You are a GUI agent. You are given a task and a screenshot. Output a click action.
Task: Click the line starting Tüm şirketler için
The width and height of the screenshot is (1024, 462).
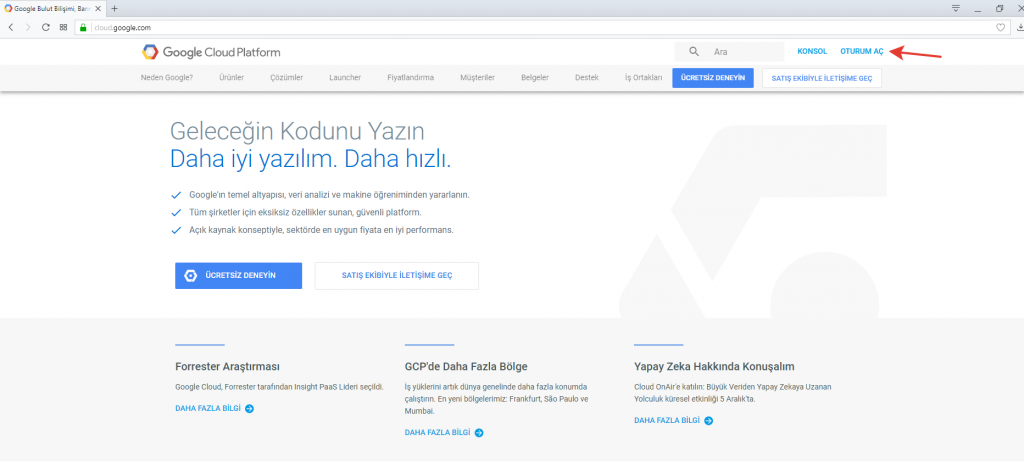point(305,212)
